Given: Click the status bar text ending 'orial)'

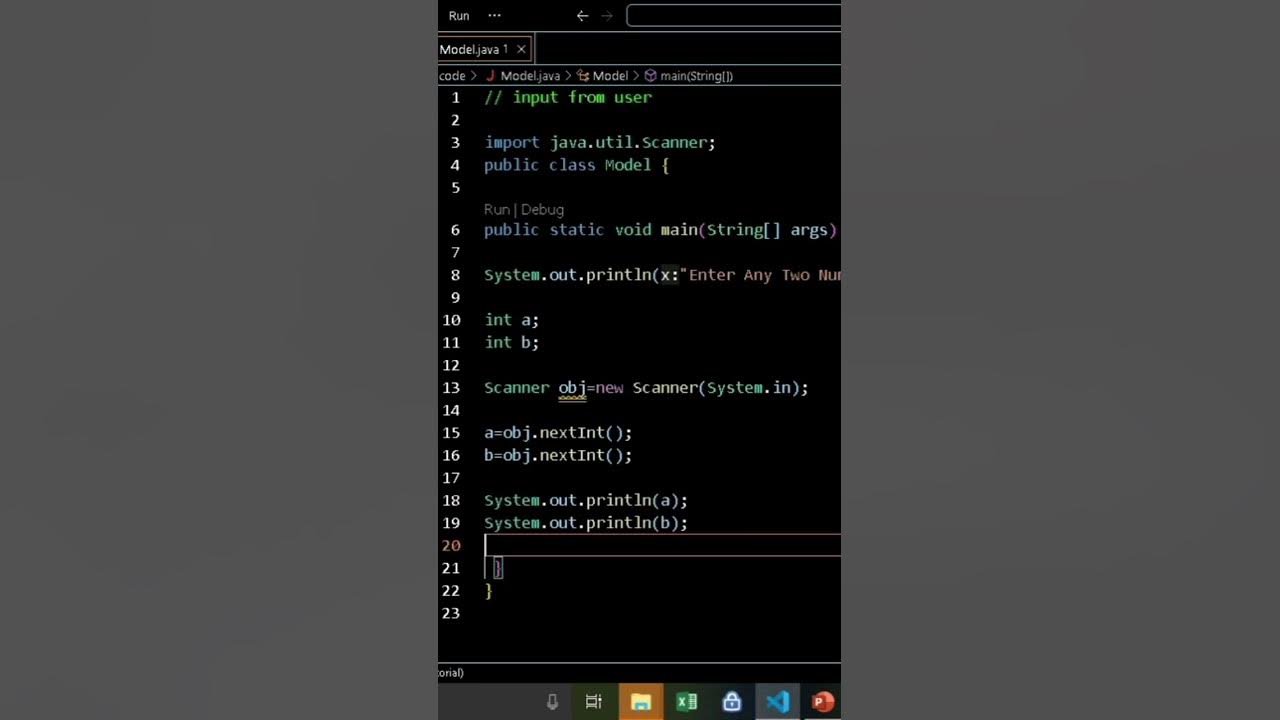Looking at the screenshot, I should pyautogui.click(x=451, y=672).
